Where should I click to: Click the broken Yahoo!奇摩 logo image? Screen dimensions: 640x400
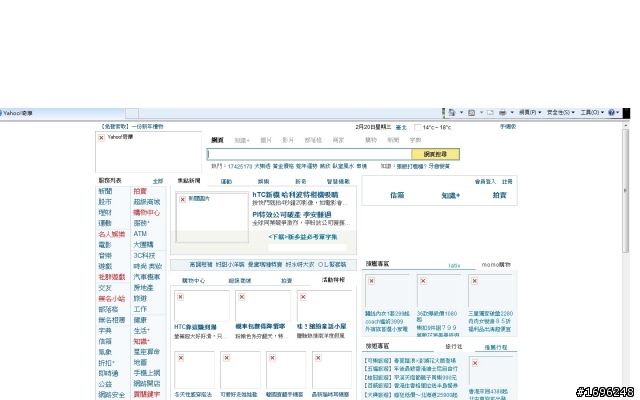(148, 152)
